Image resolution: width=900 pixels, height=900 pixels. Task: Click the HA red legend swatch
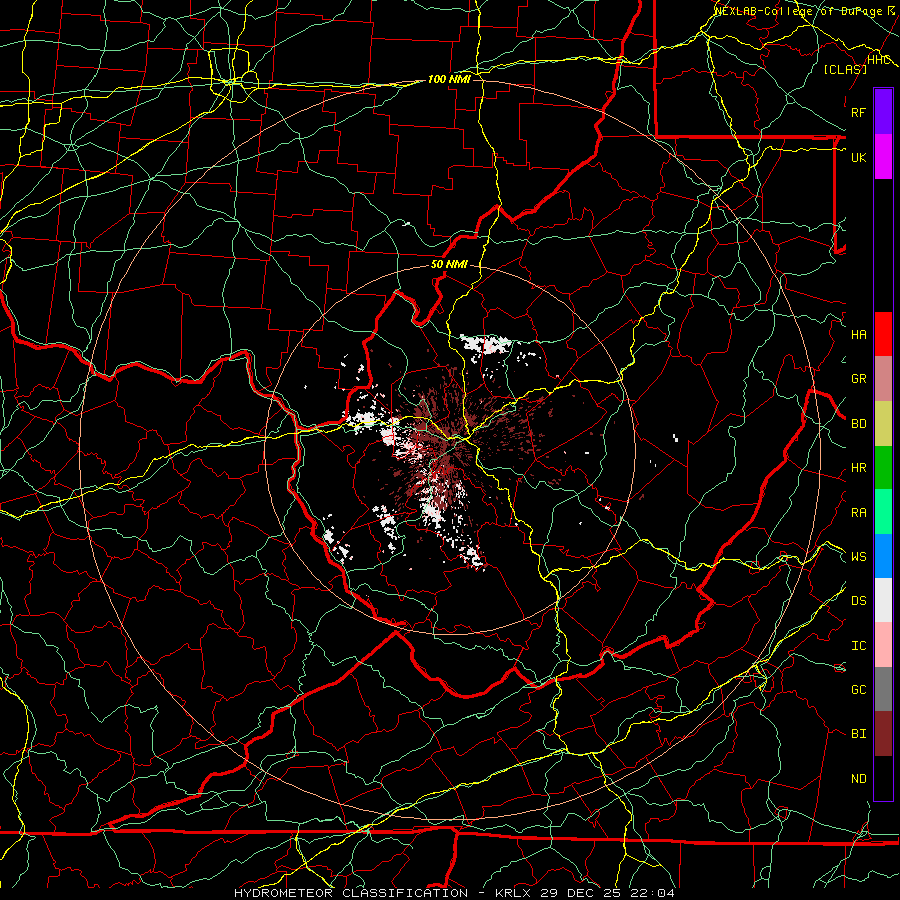coord(883,334)
